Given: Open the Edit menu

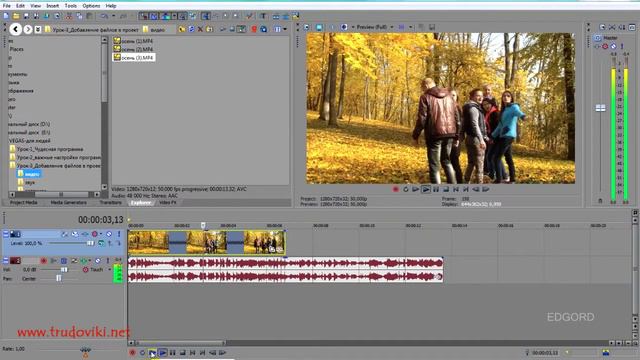Looking at the screenshot, I should [20, 6].
